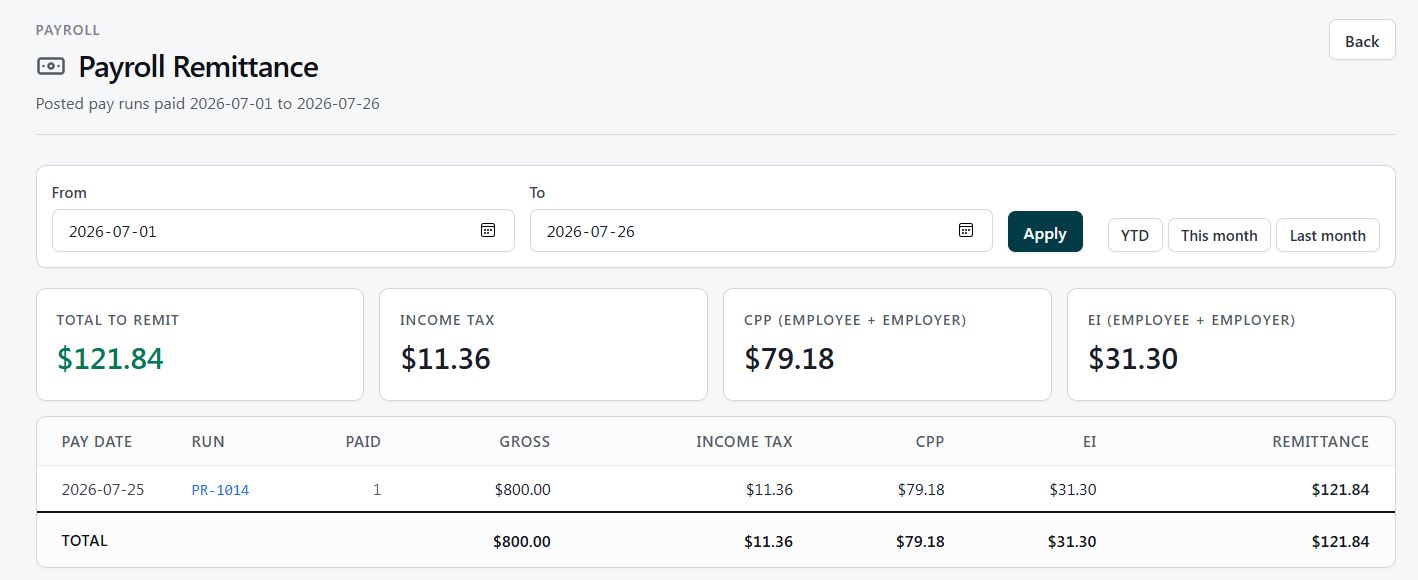Viewport: 1418px width, 580px height.
Task: Select the Last month preset
Action: tap(1328, 236)
